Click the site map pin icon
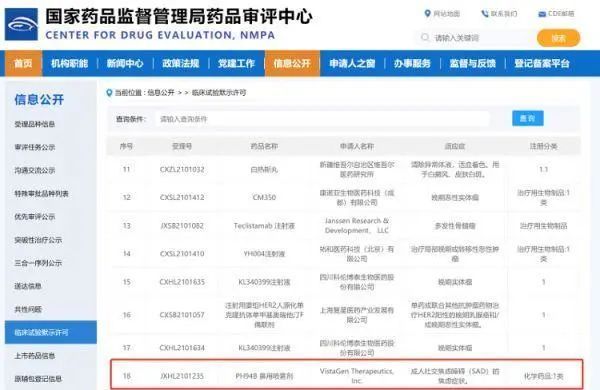This screenshot has width=600, height=390. [427, 14]
